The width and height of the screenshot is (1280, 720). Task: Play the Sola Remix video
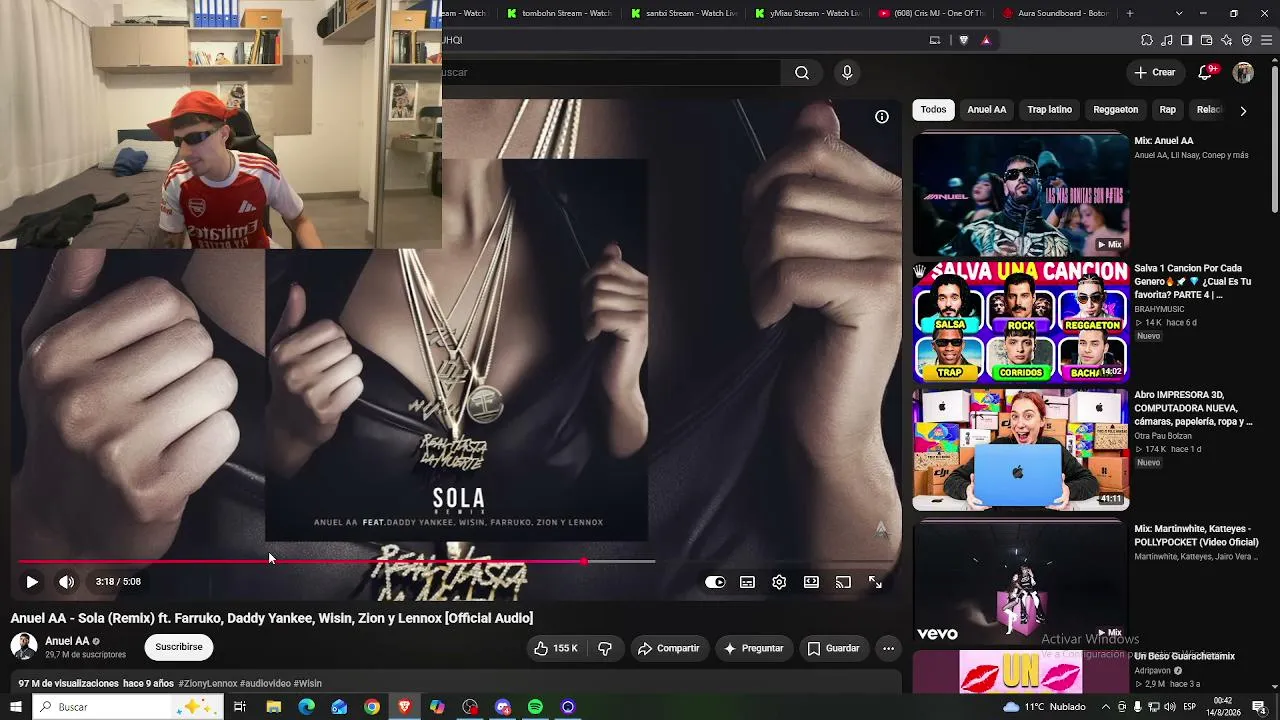[x=32, y=582]
